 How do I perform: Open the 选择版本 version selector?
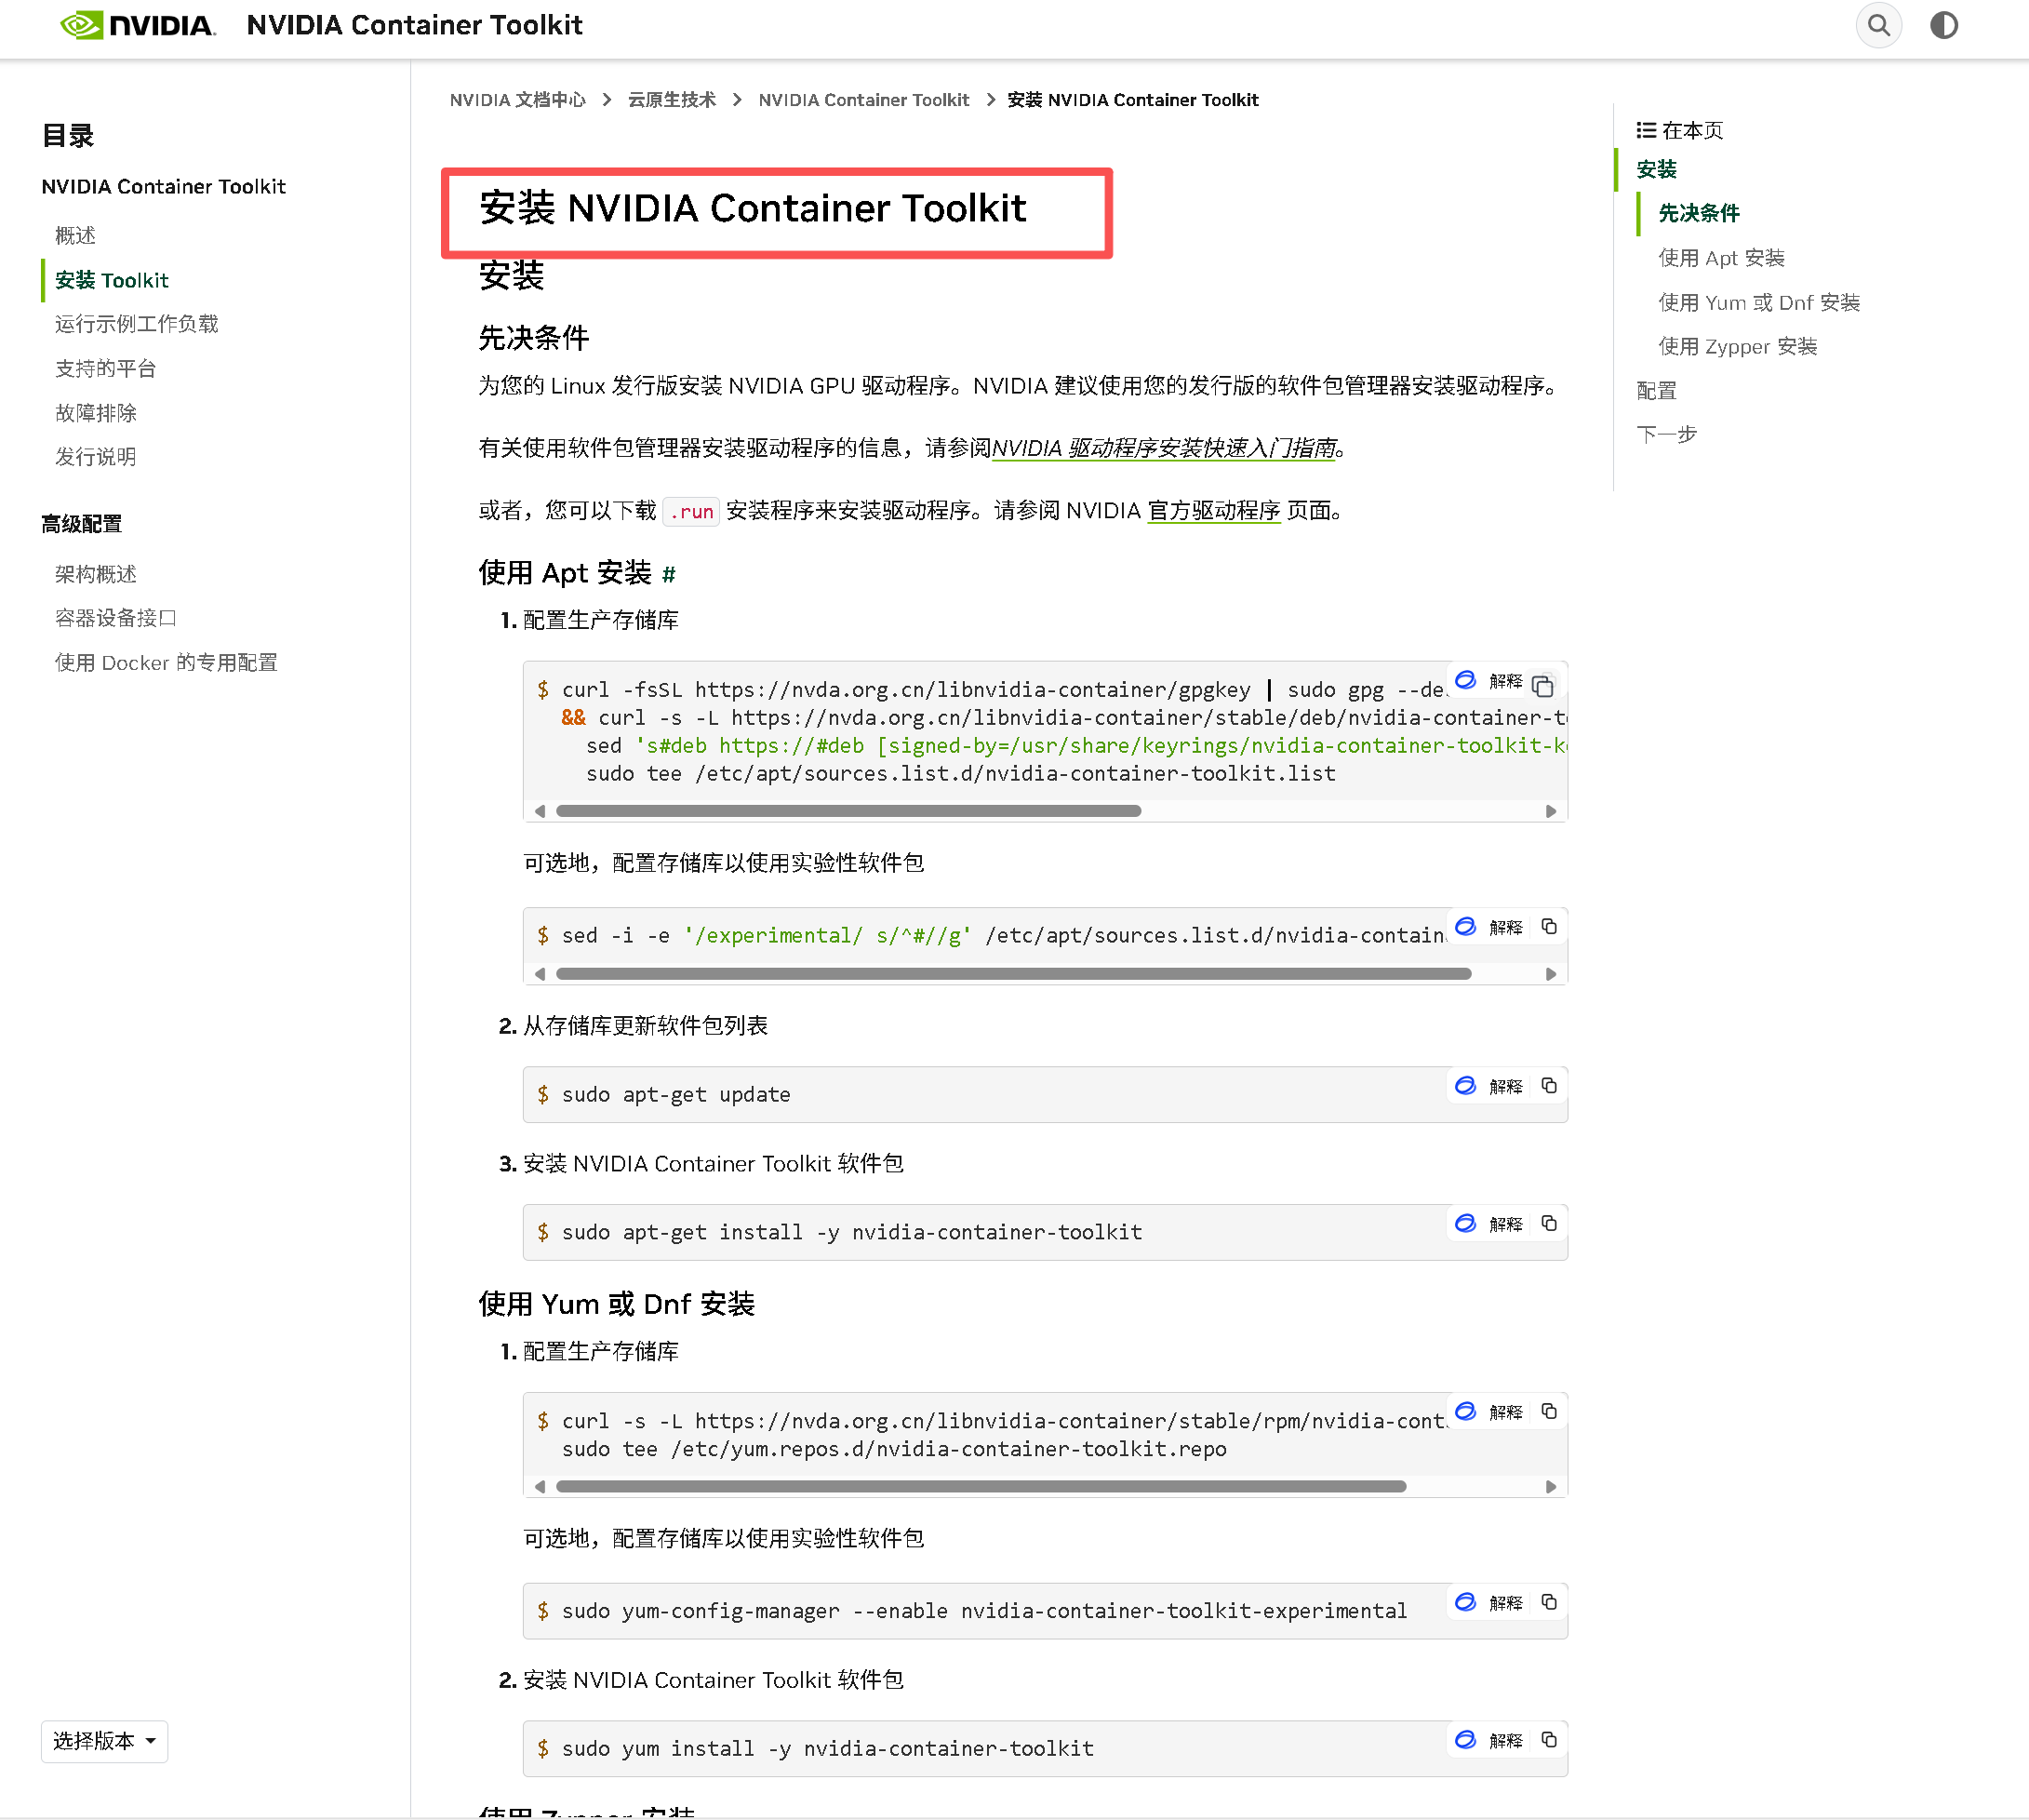tap(104, 1741)
